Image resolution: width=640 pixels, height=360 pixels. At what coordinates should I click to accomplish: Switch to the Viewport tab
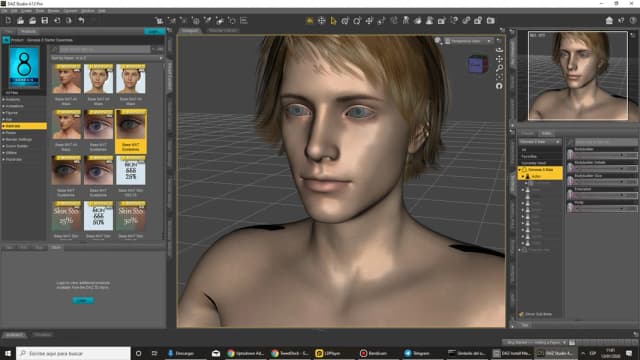click(190, 31)
